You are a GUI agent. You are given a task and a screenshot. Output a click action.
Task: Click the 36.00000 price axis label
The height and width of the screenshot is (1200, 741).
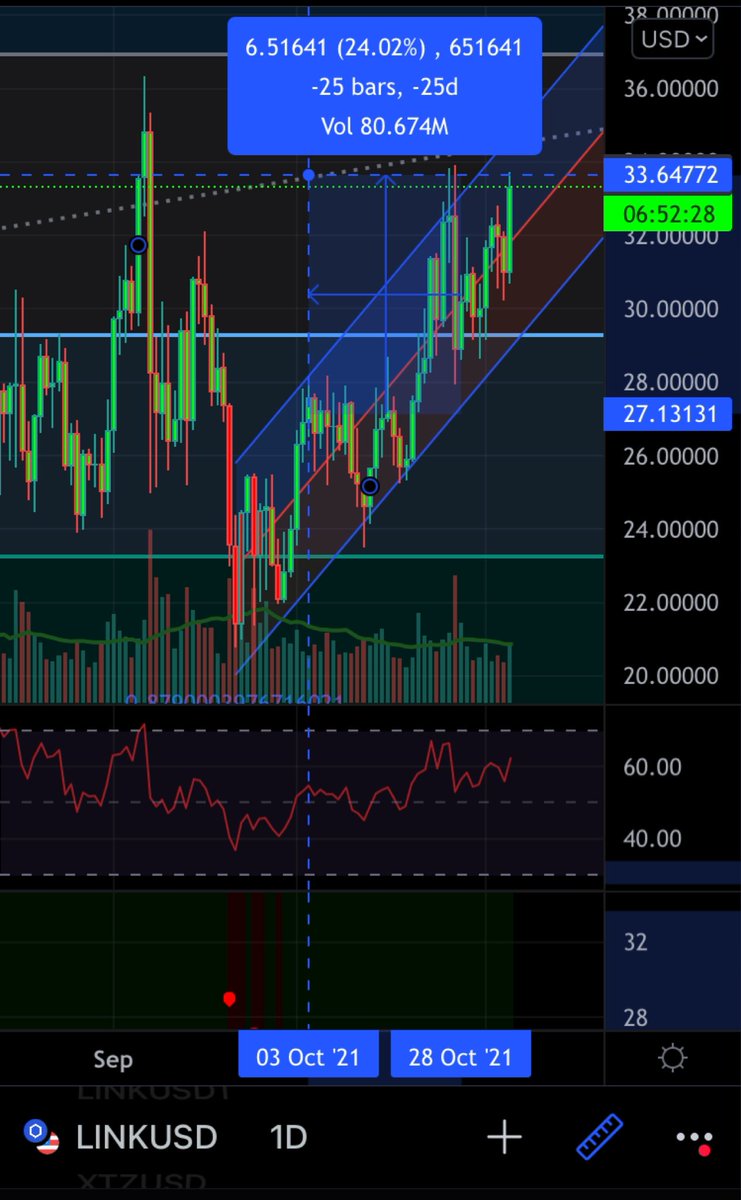[671, 89]
